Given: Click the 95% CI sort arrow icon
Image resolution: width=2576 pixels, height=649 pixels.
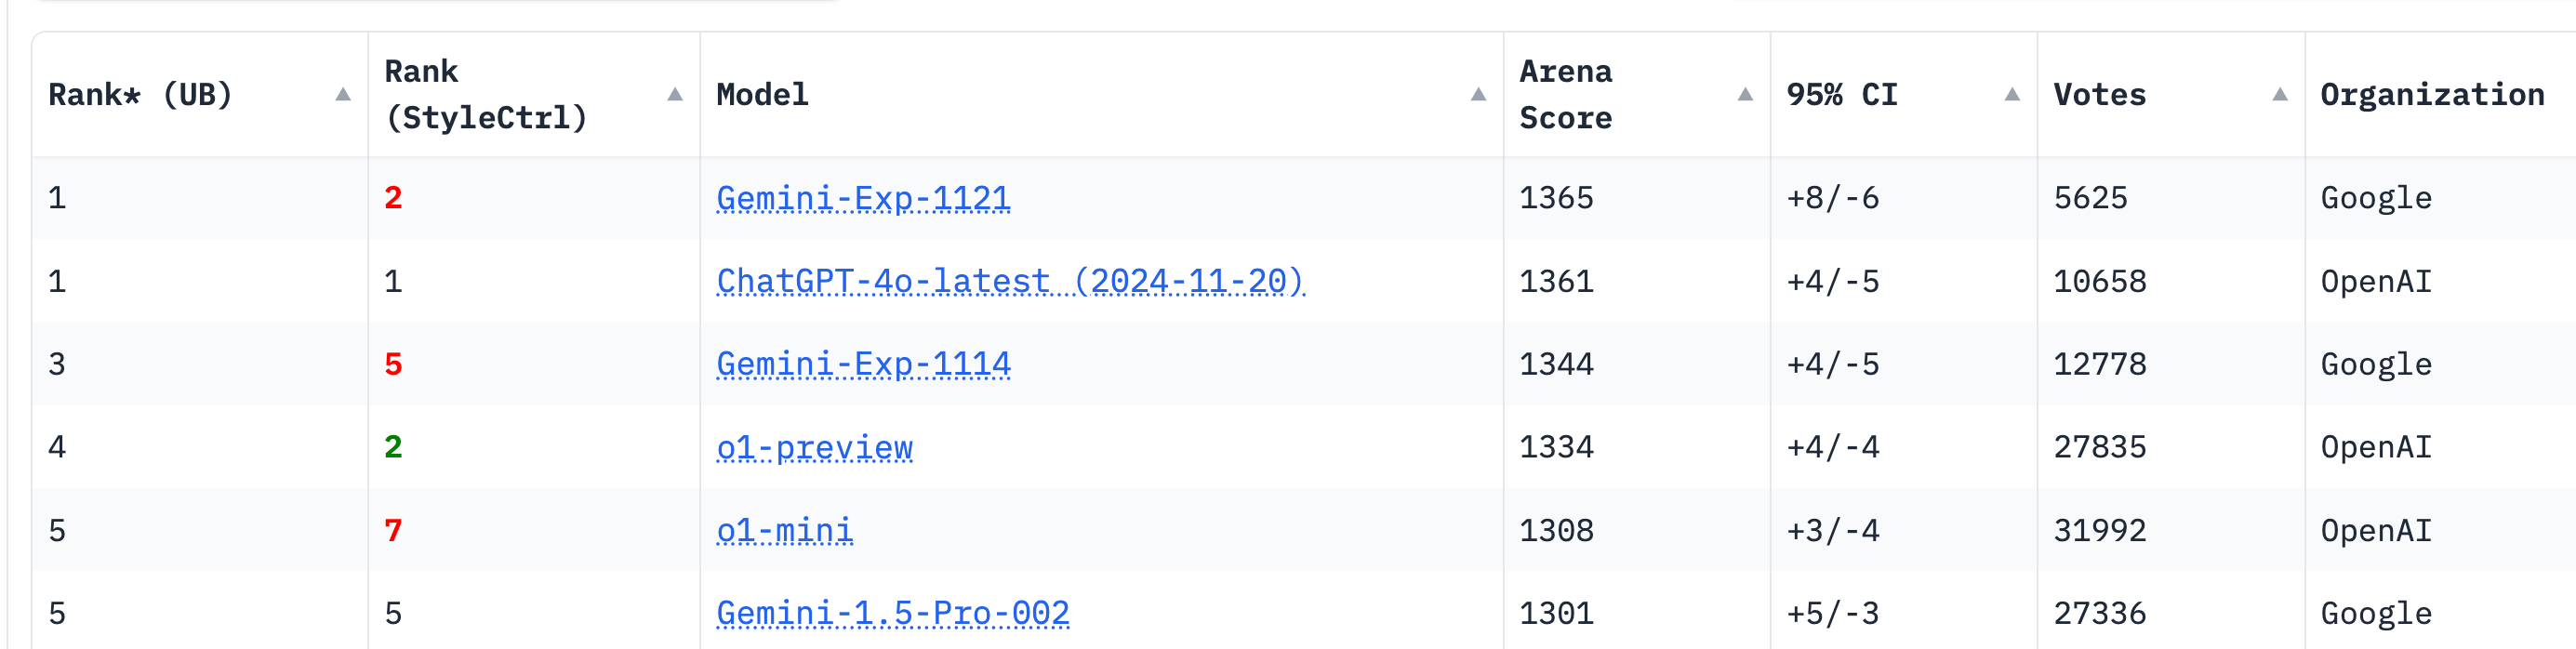Looking at the screenshot, I should point(2012,95).
